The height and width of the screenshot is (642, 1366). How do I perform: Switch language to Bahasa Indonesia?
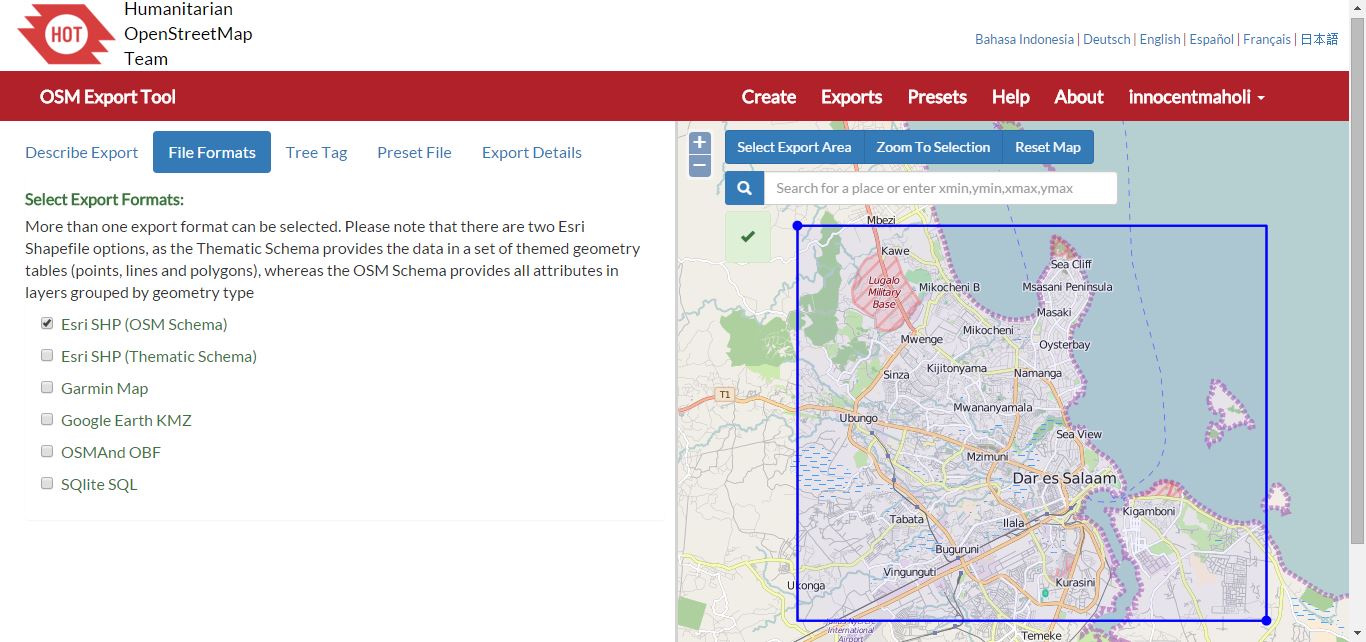[x=1024, y=39]
